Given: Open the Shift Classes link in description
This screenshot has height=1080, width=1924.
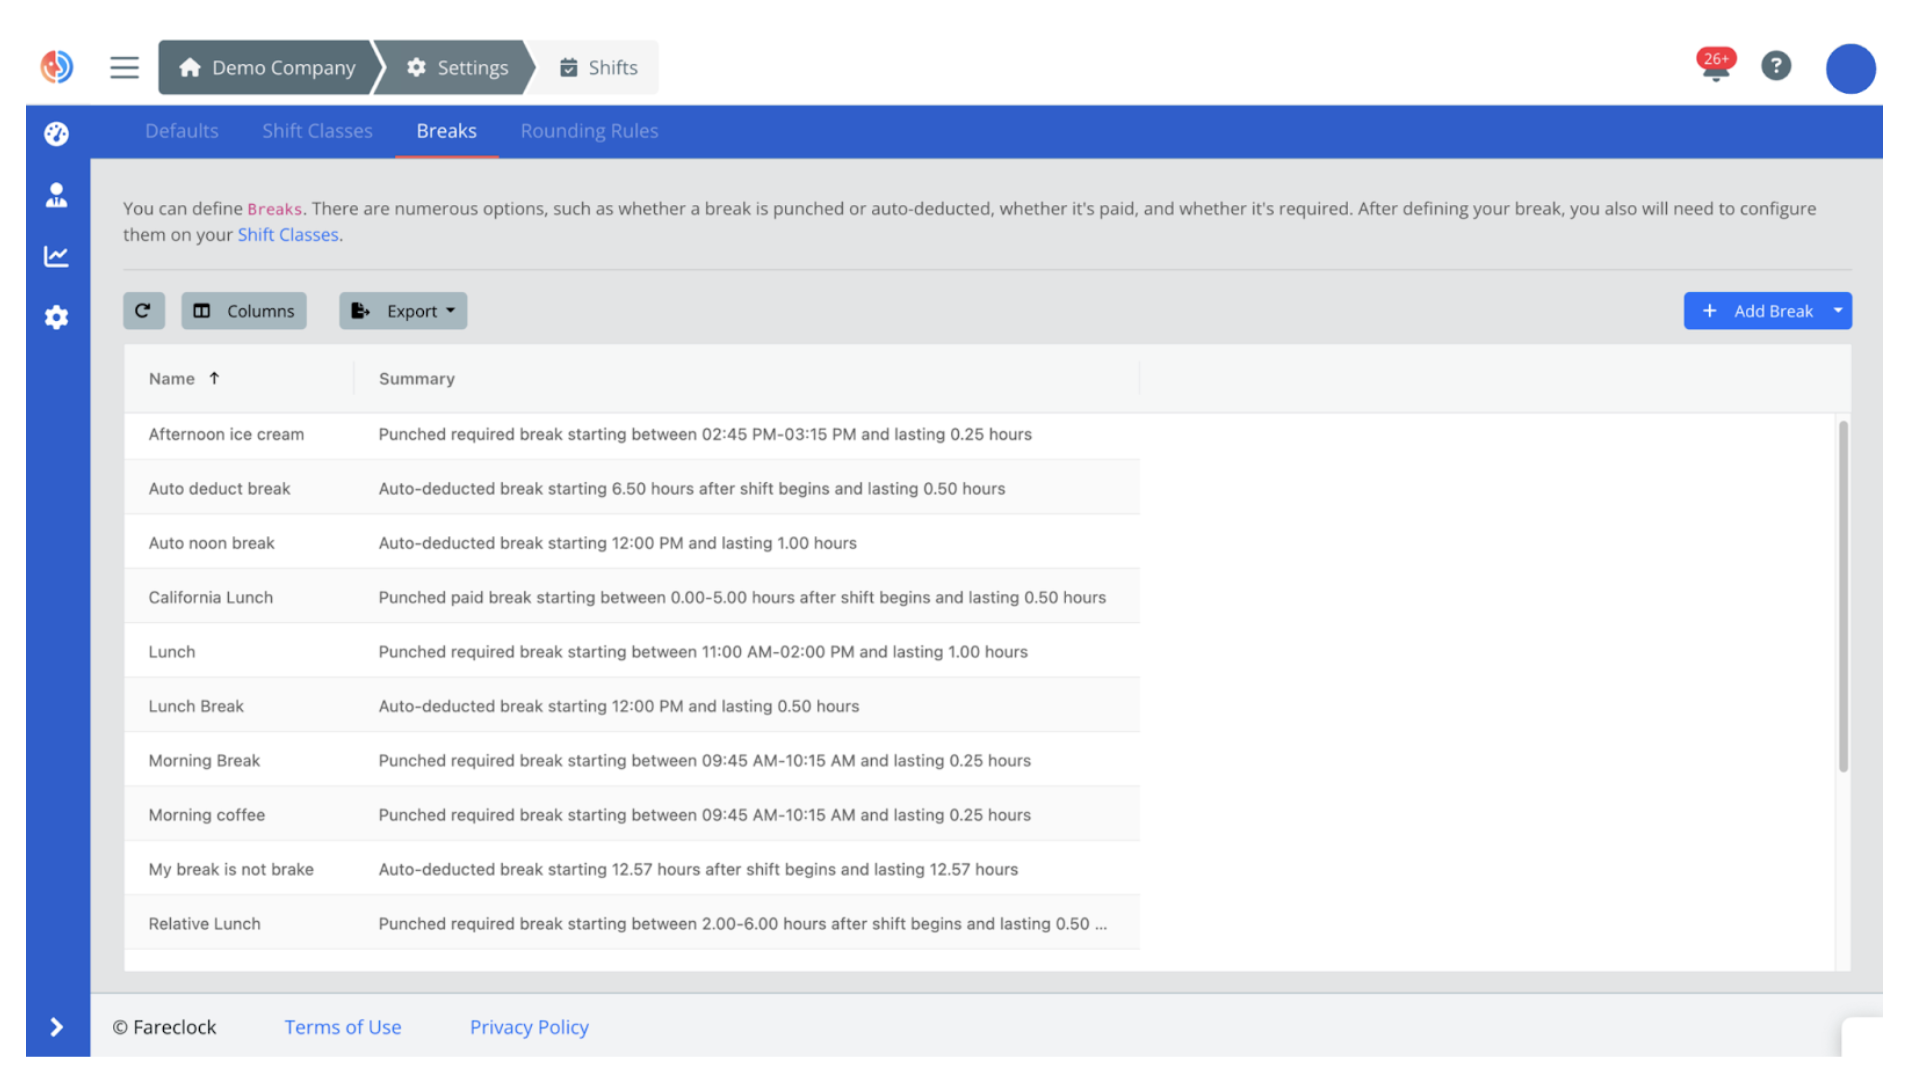Looking at the screenshot, I should tap(288, 235).
